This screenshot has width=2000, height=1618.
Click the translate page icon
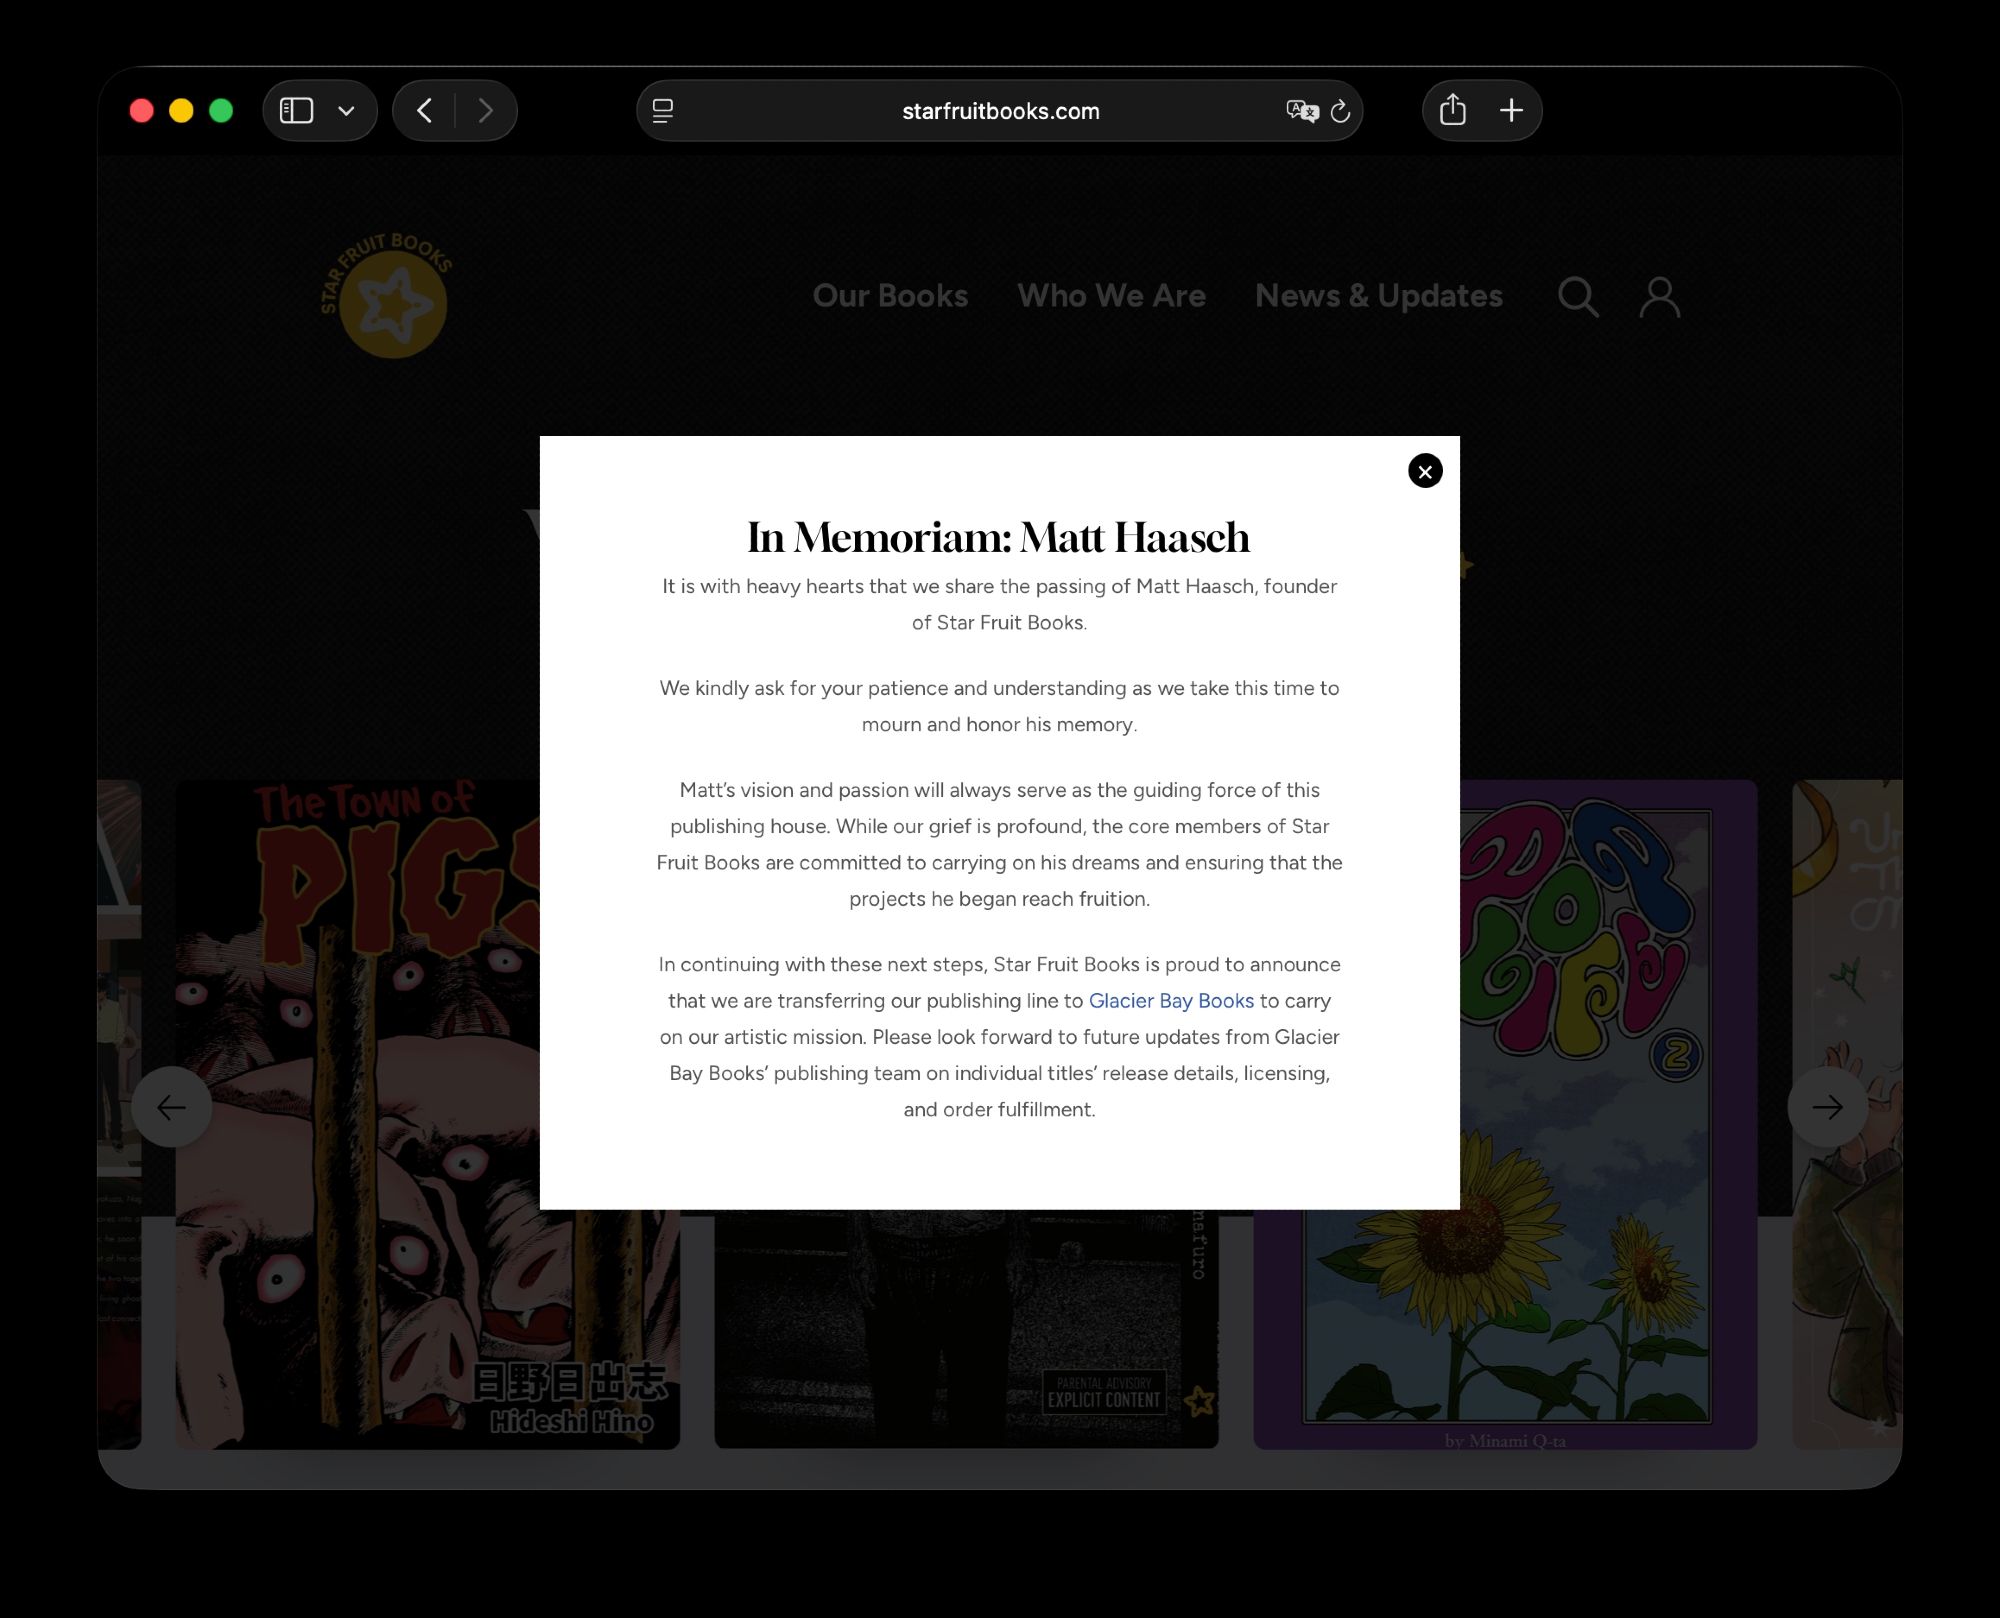[x=1301, y=111]
